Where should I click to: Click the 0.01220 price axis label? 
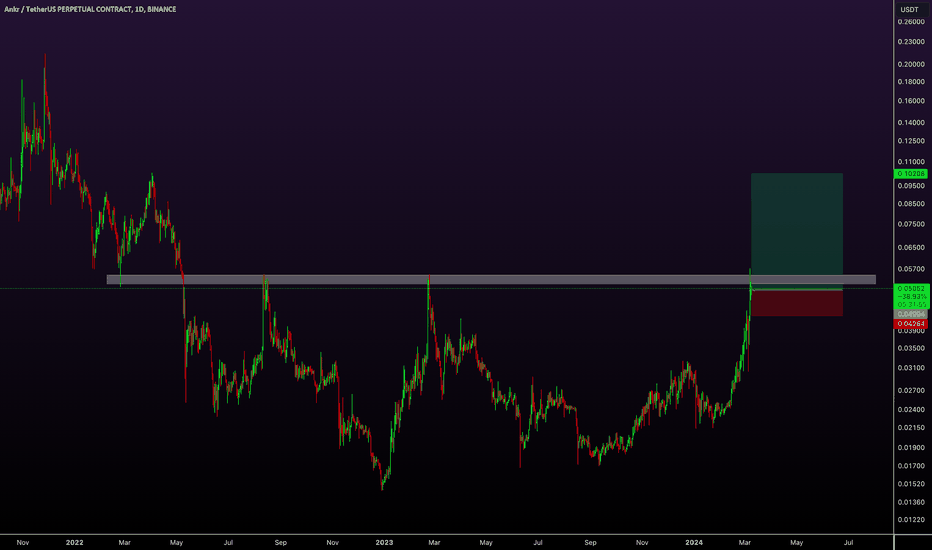click(911, 520)
